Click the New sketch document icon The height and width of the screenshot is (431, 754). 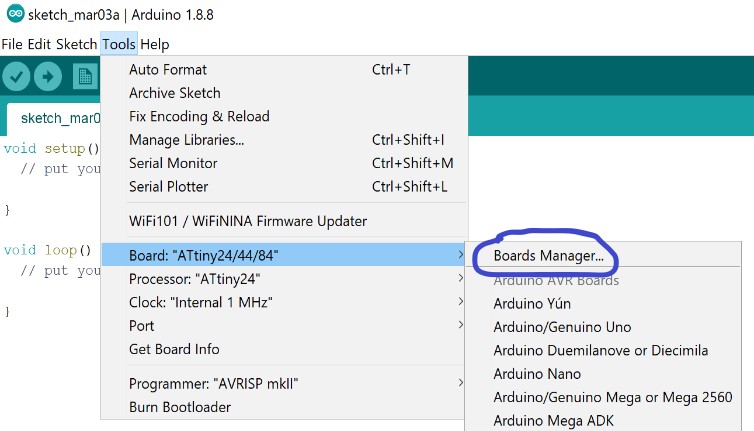pyautogui.click(x=86, y=76)
